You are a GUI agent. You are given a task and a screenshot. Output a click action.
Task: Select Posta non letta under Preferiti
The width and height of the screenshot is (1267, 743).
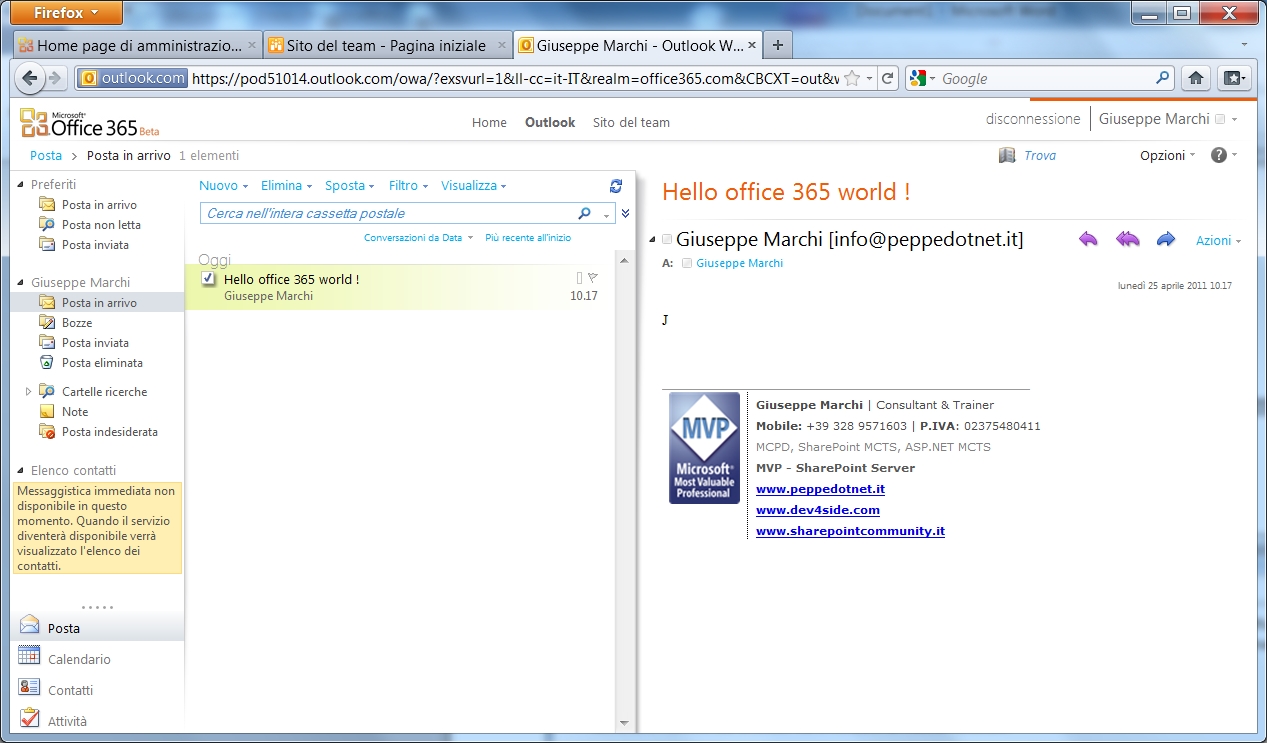tap(101, 224)
